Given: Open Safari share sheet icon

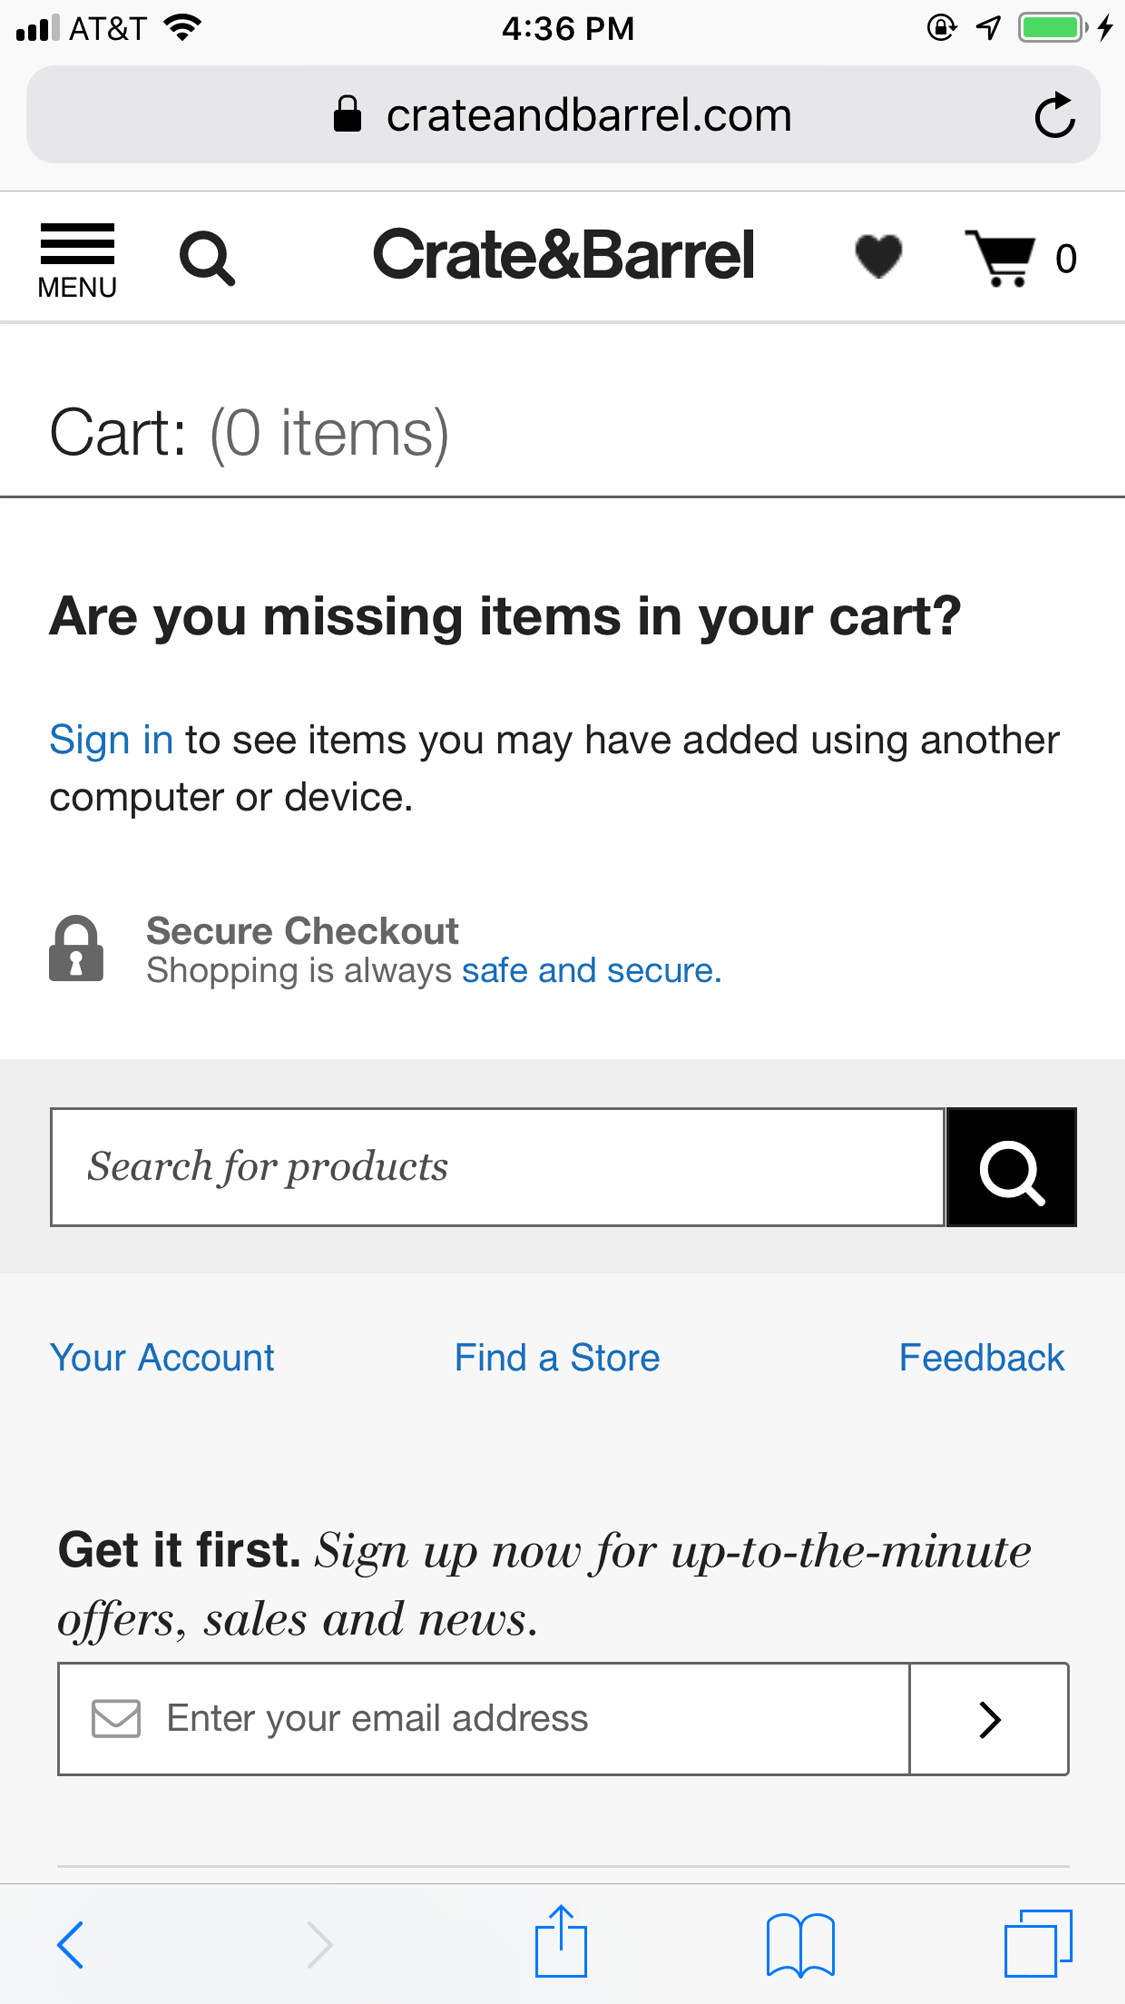Looking at the screenshot, I should (x=560, y=1943).
